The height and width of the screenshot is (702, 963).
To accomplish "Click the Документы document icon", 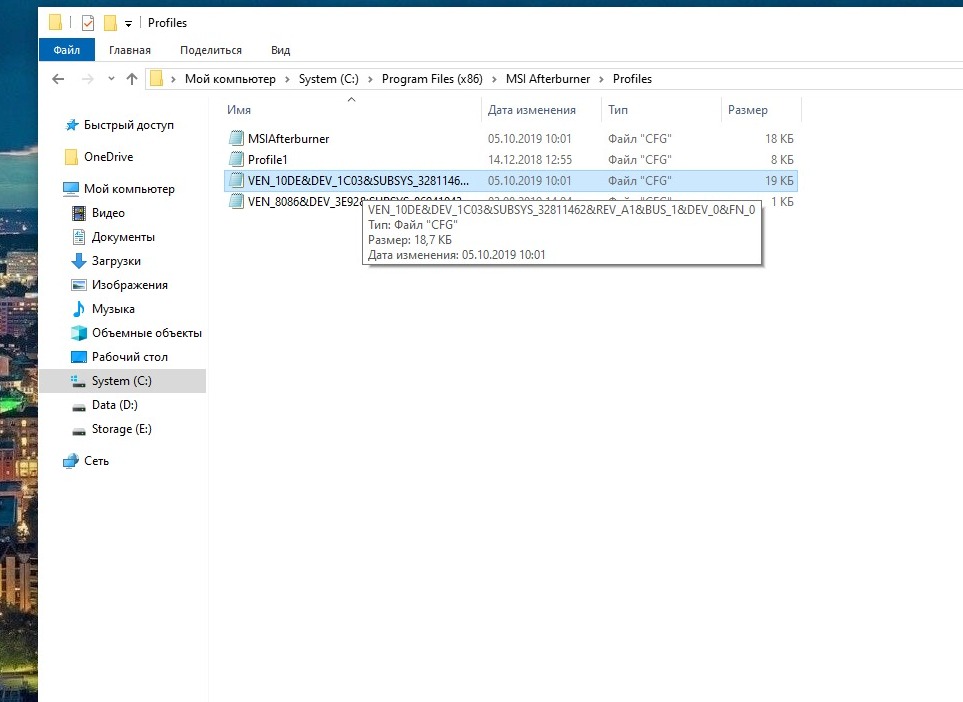I will (x=79, y=237).
